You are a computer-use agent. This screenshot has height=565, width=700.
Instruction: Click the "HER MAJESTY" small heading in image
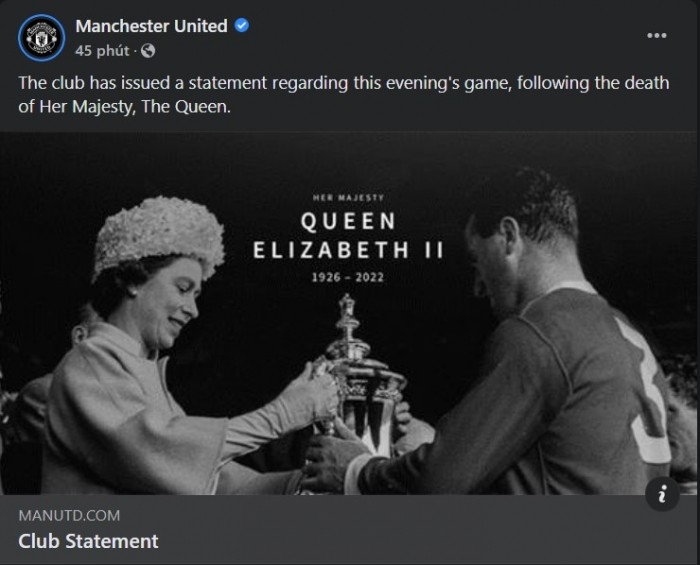point(349,197)
